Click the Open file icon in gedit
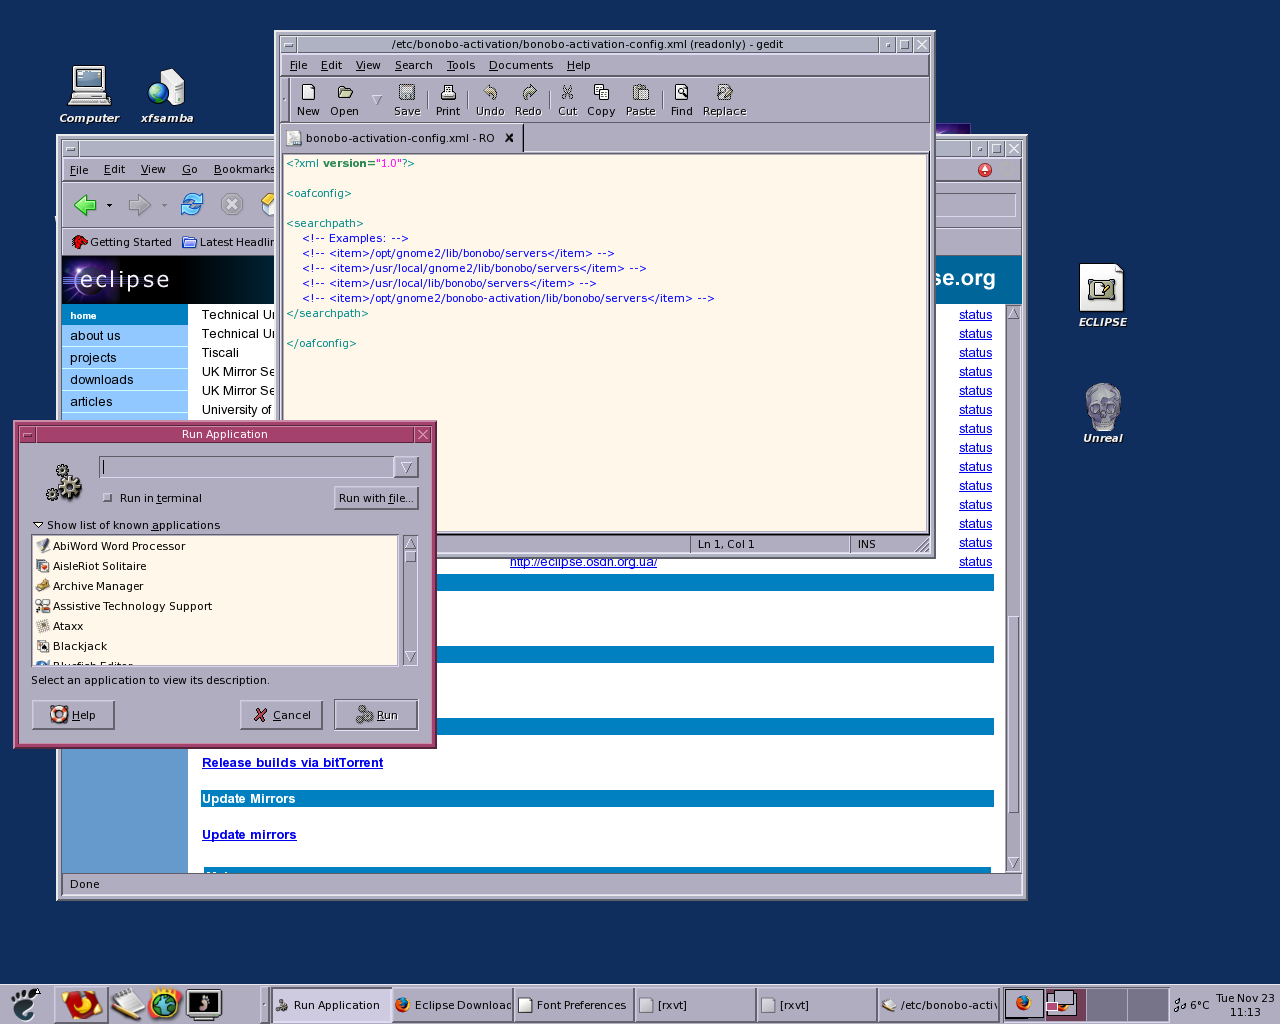 (345, 93)
